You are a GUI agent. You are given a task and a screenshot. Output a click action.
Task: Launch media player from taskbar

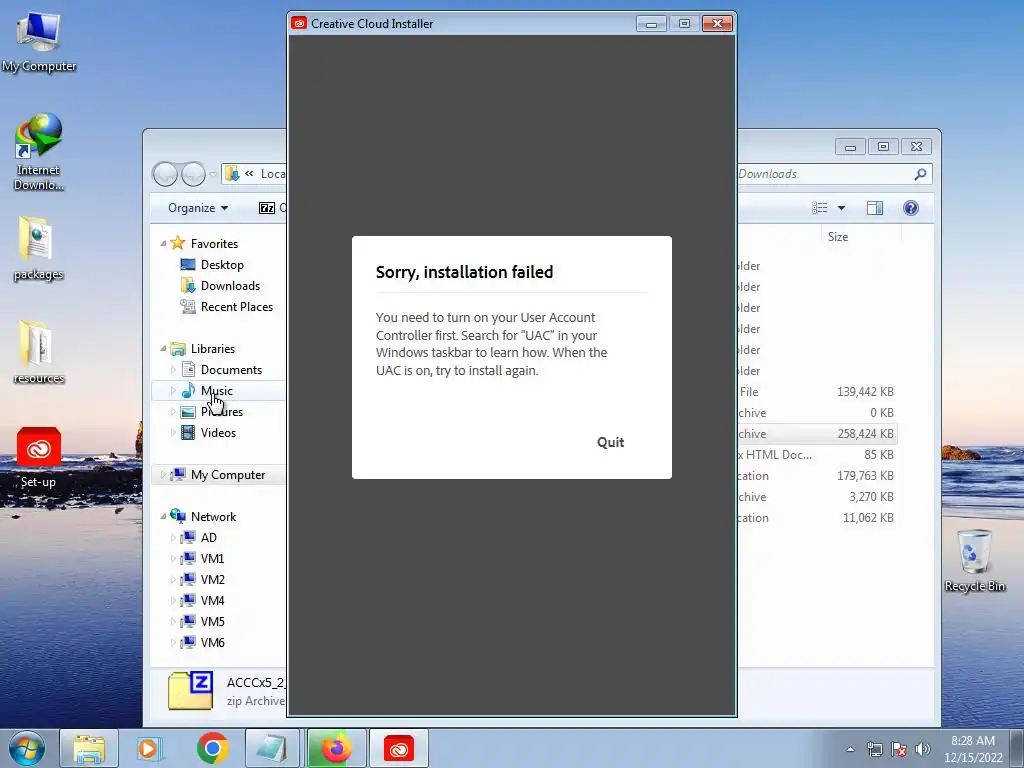(148, 748)
